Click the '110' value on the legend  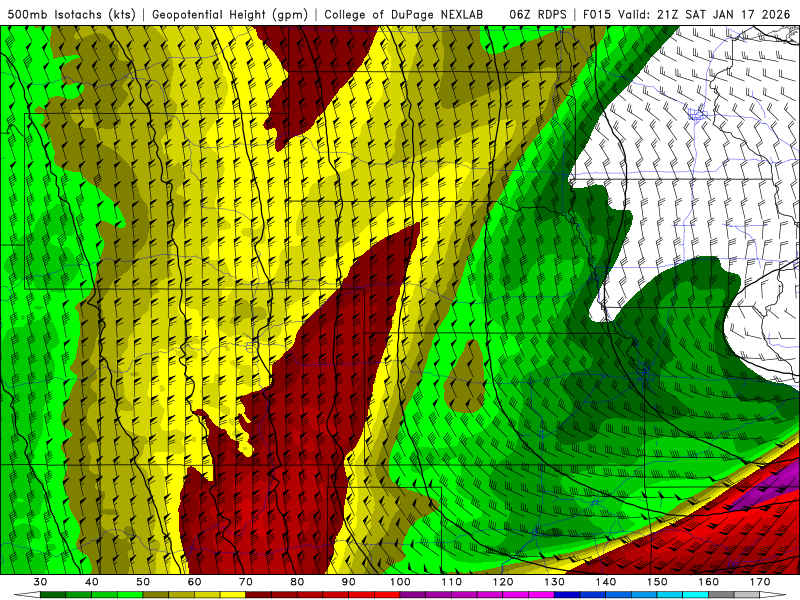452,582
